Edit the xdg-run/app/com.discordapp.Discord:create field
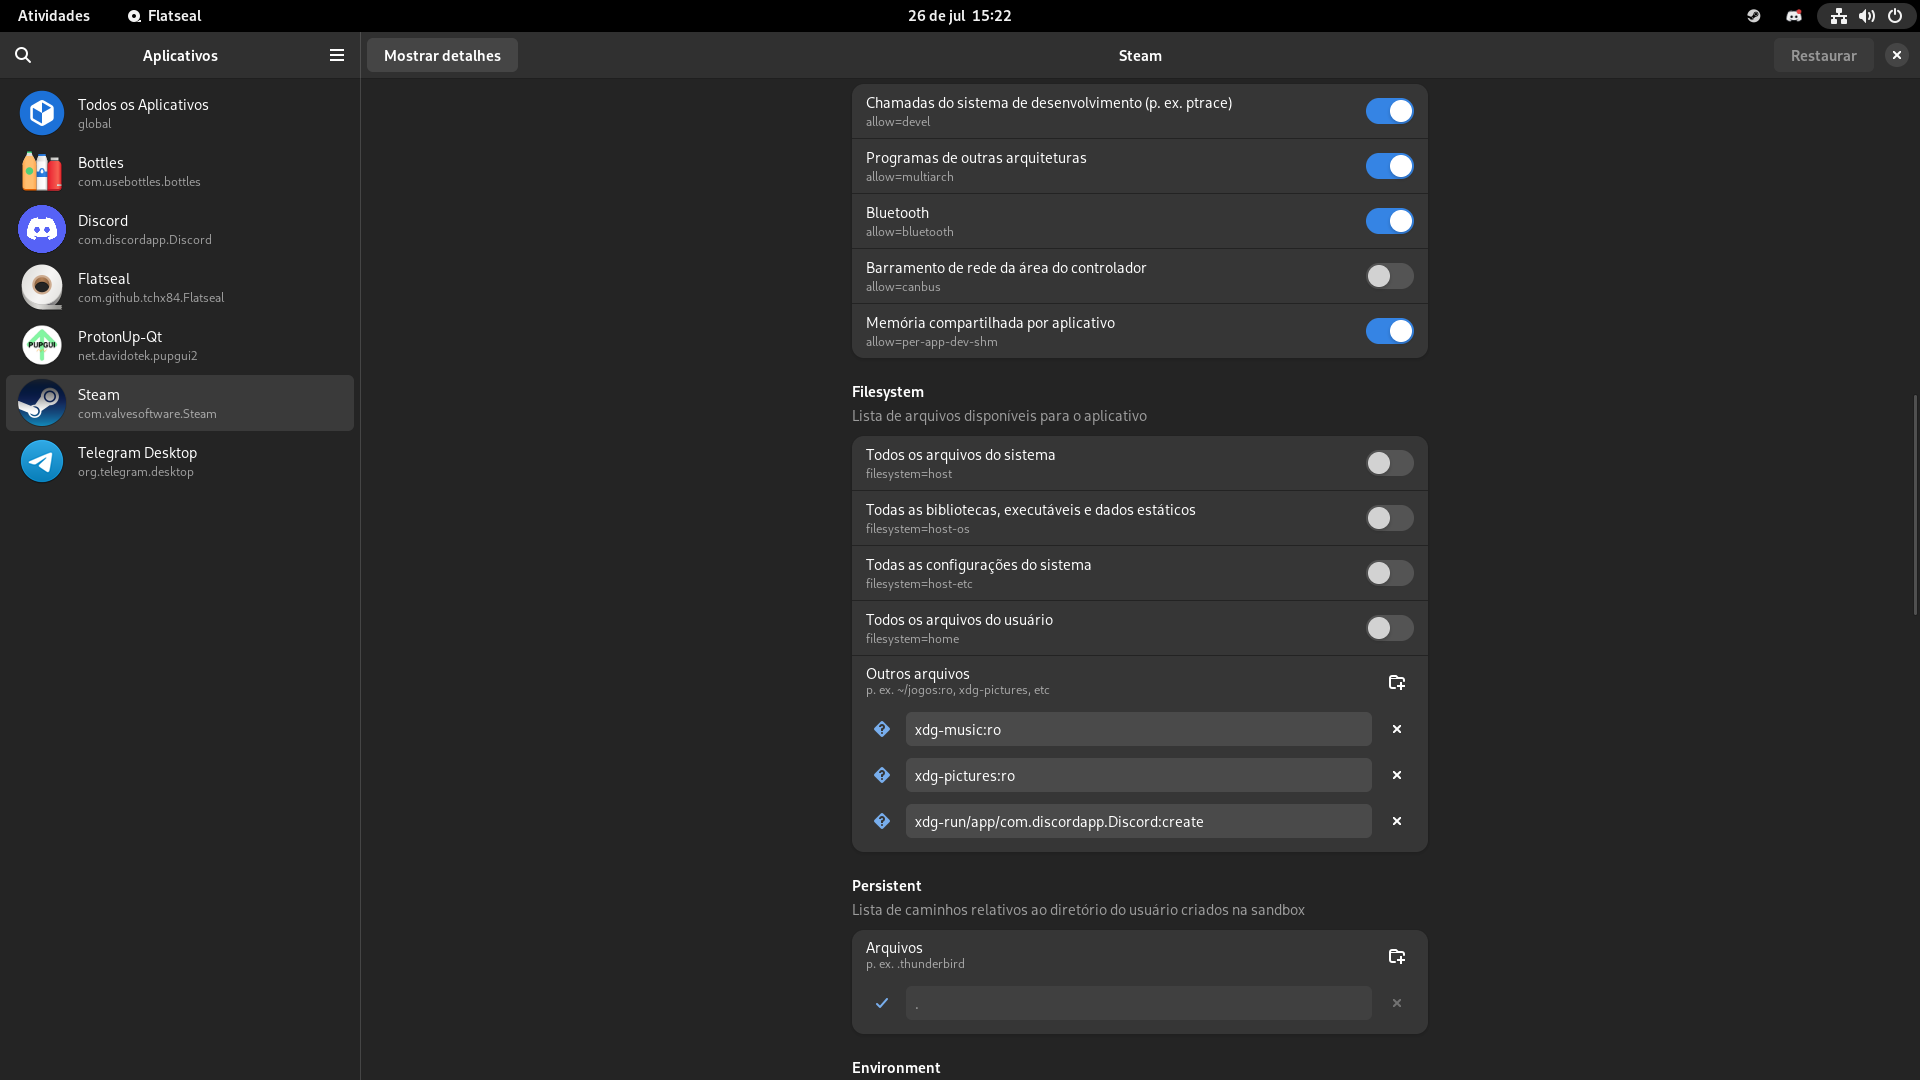This screenshot has height=1080, width=1920. click(x=1138, y=821)
